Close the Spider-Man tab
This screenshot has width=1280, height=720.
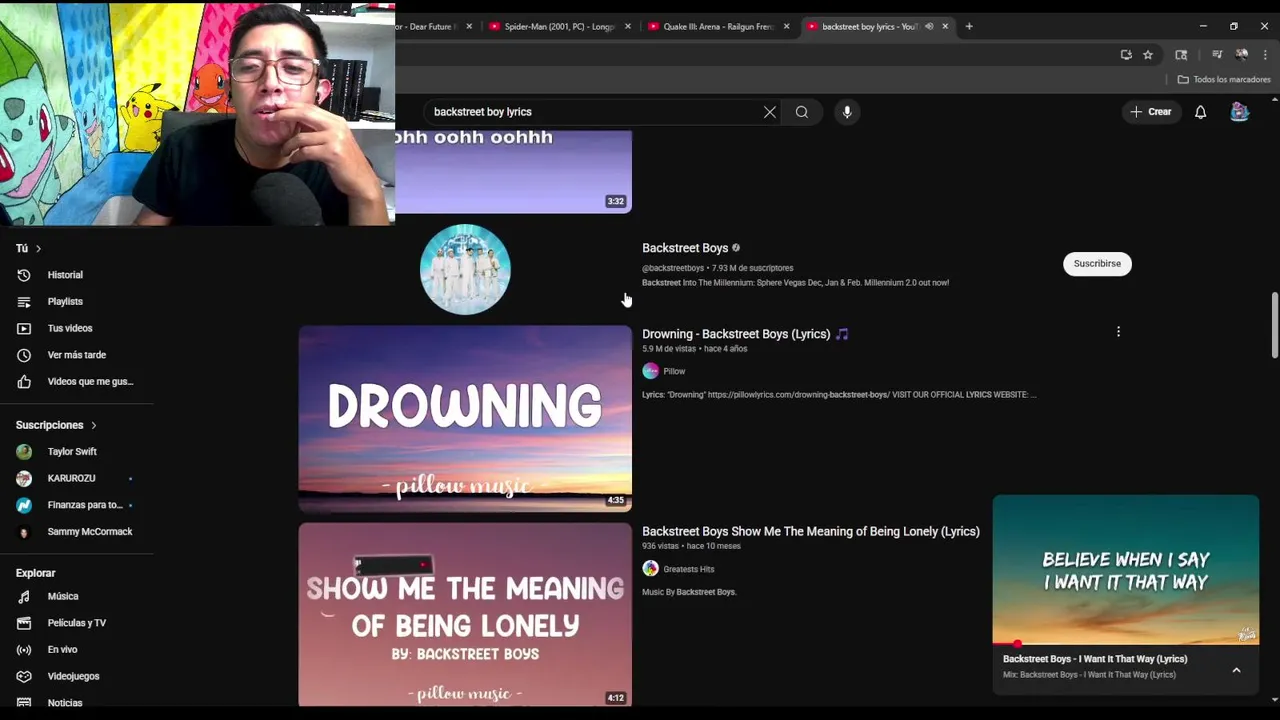click(x=628, y=26)
